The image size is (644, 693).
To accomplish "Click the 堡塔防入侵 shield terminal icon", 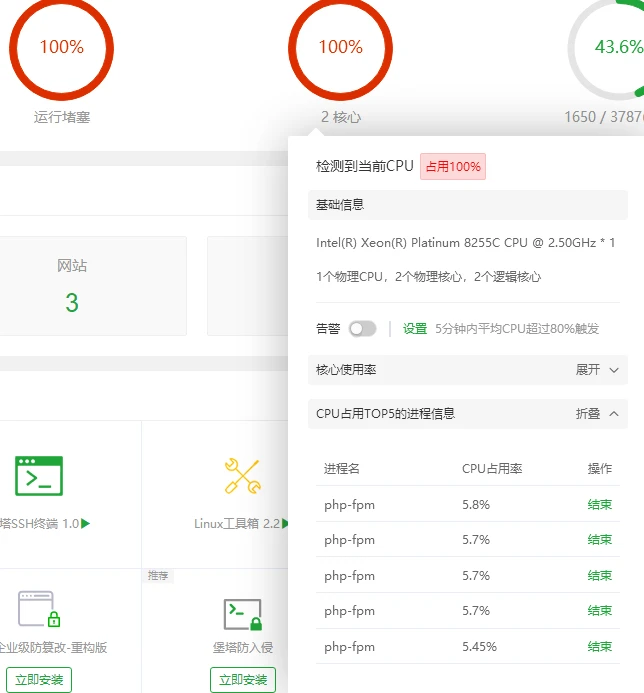I will click(x=242, y=614).
